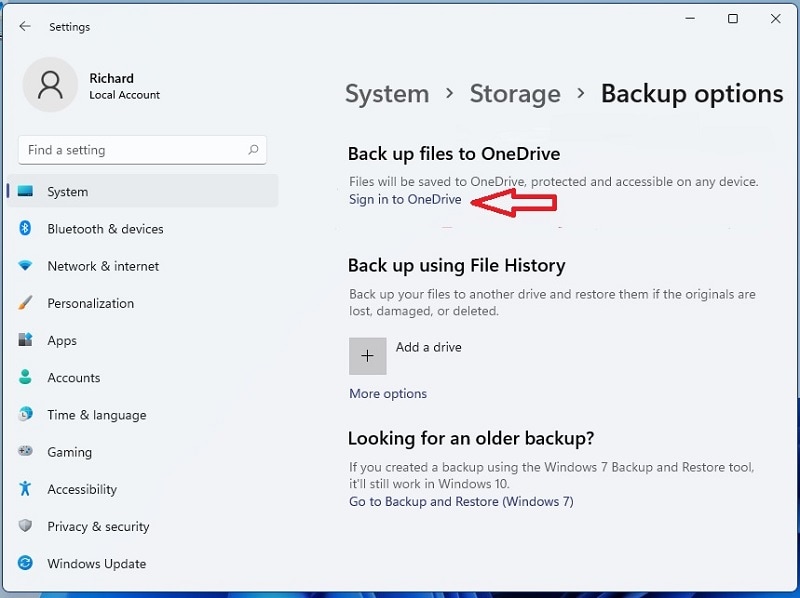800x598 pixels.
Task: Select System in the sidebar
Action: (x=68, y=192)
